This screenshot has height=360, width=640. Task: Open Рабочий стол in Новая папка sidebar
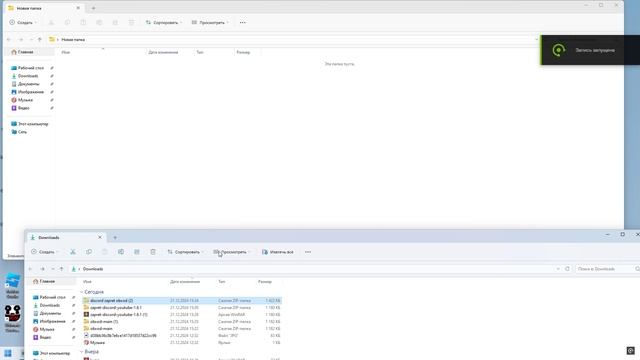[31, 68]
